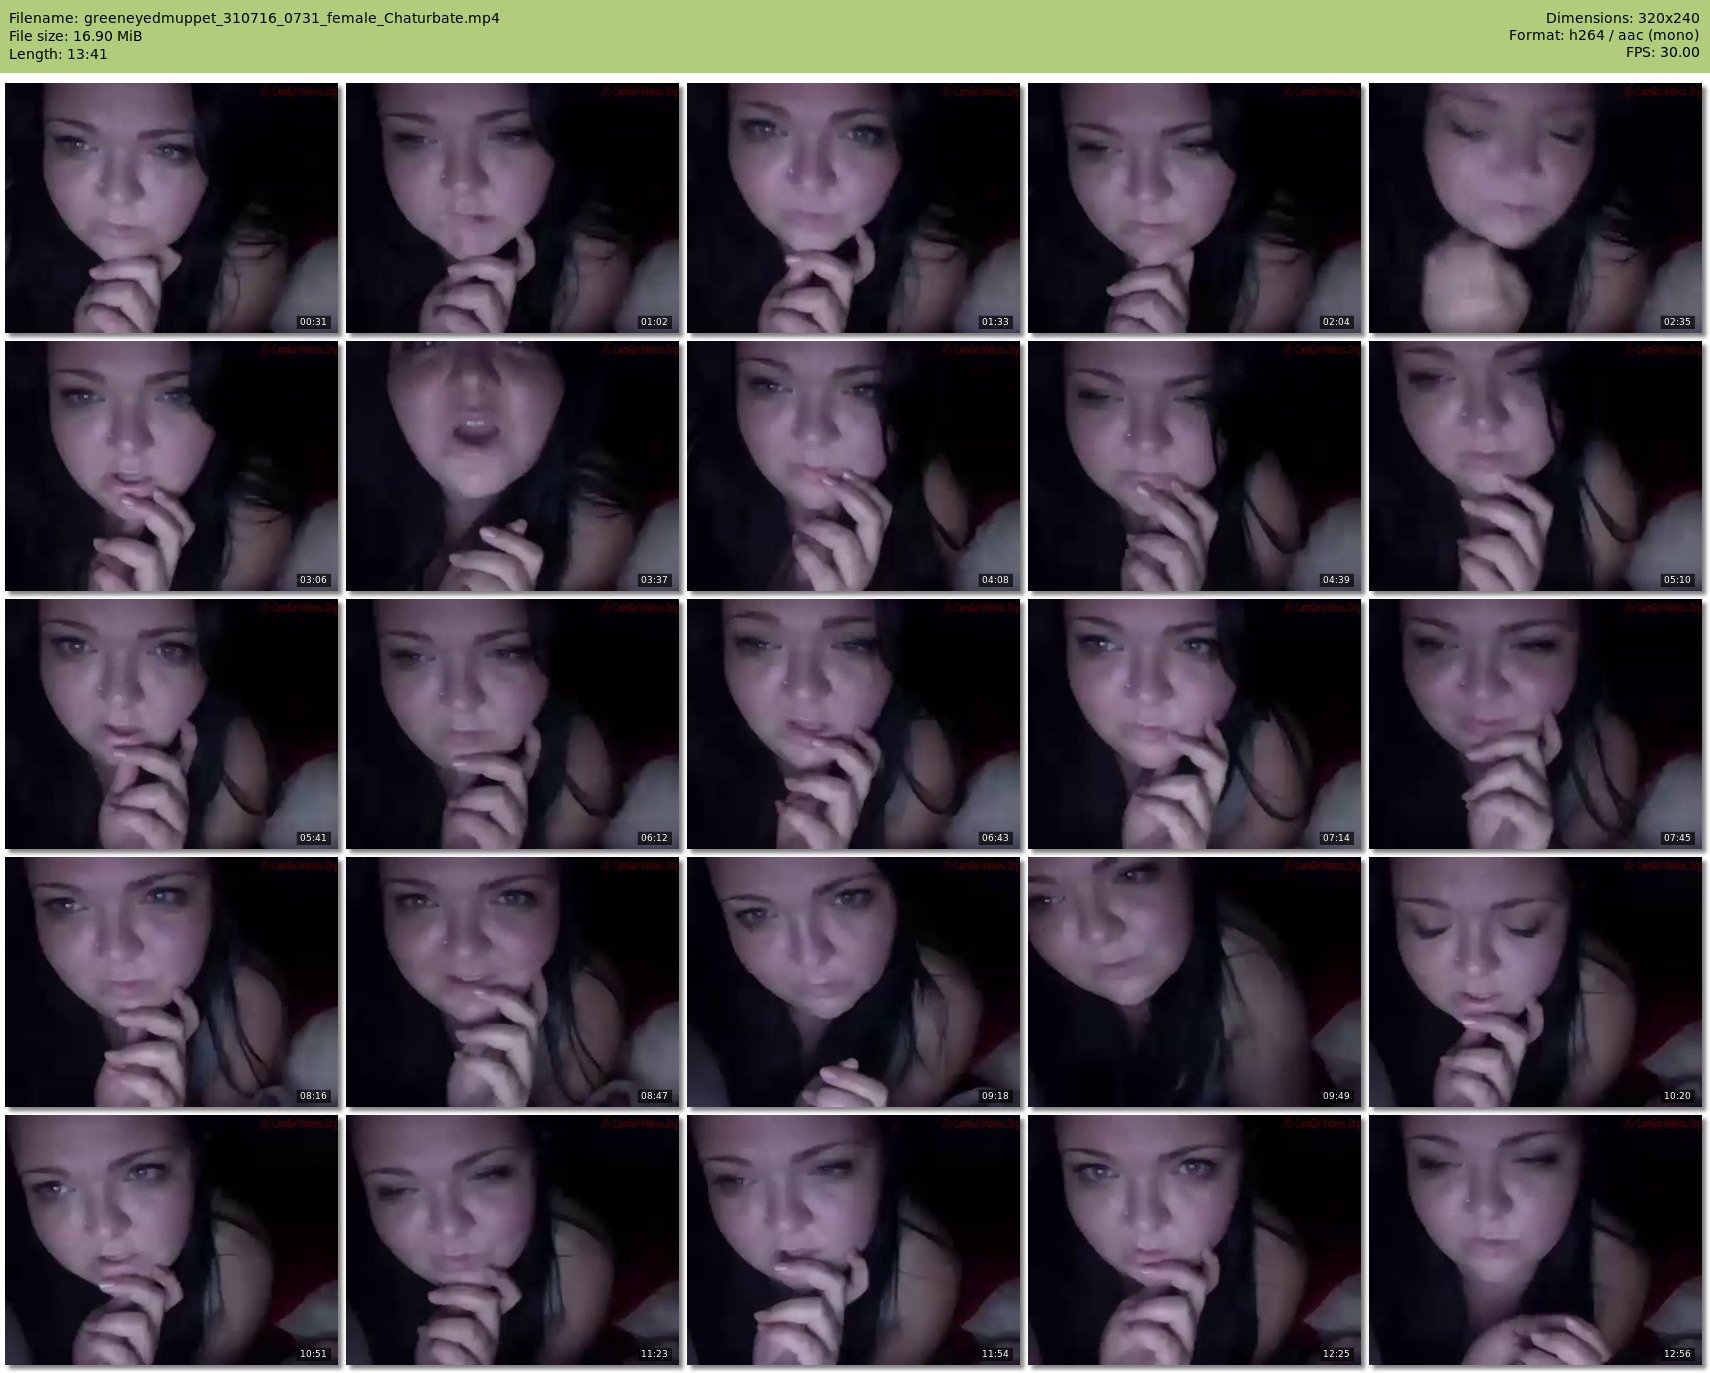
Task: Click the thumbnail timestamped 06:12
Action: 513,724
